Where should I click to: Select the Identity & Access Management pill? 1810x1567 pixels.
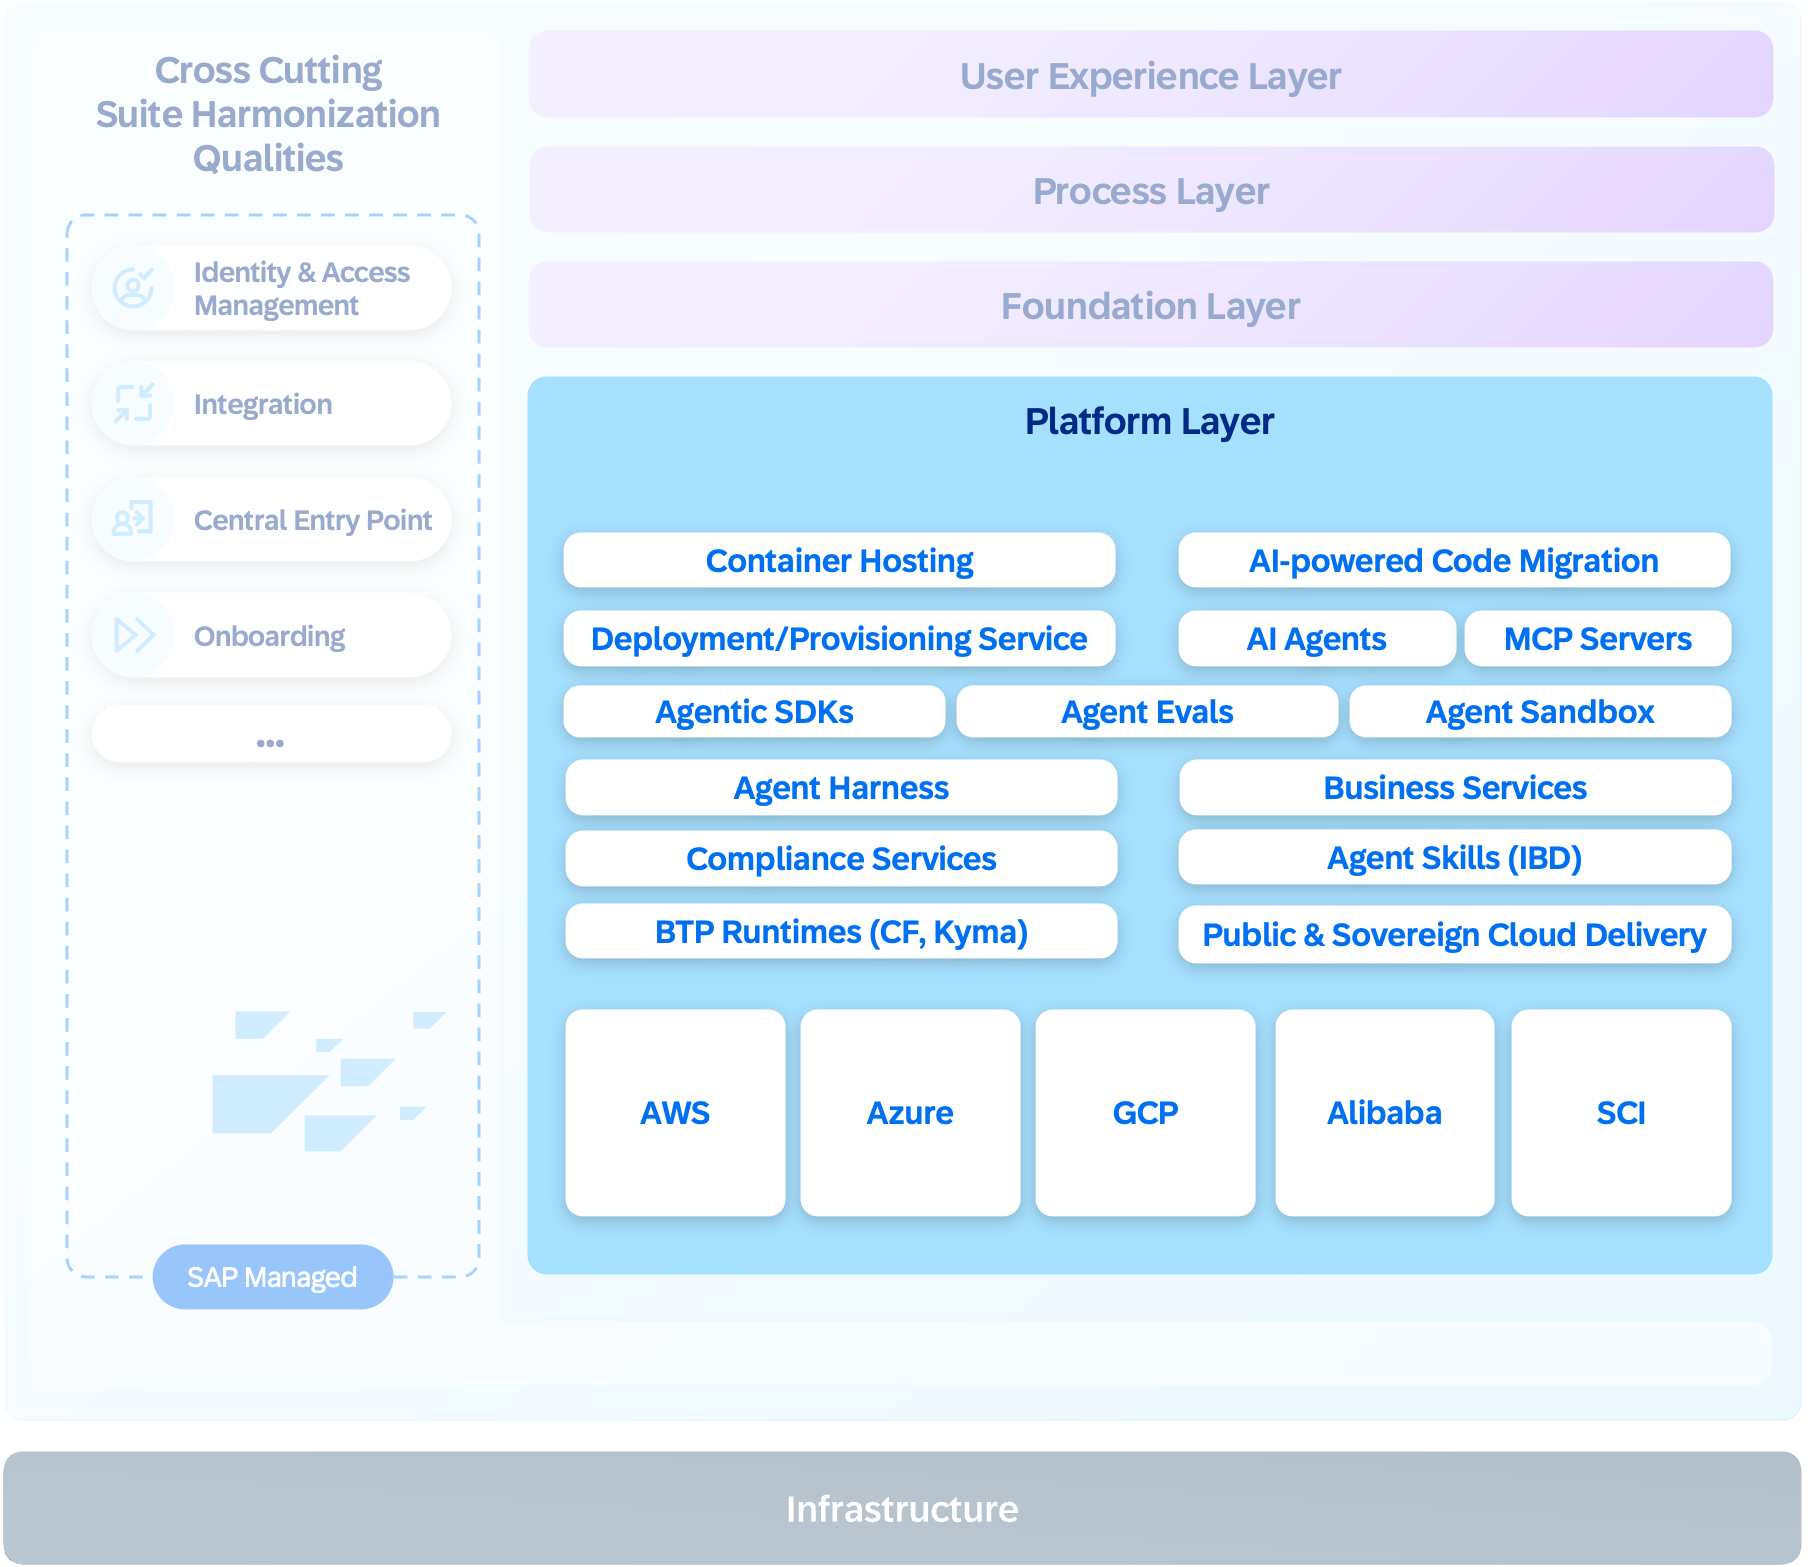[x=271, y=288]
